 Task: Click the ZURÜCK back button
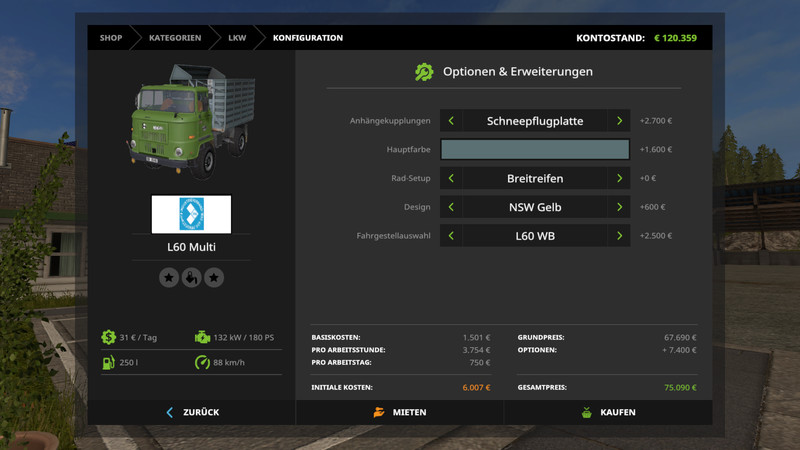[x=191, y=412]
